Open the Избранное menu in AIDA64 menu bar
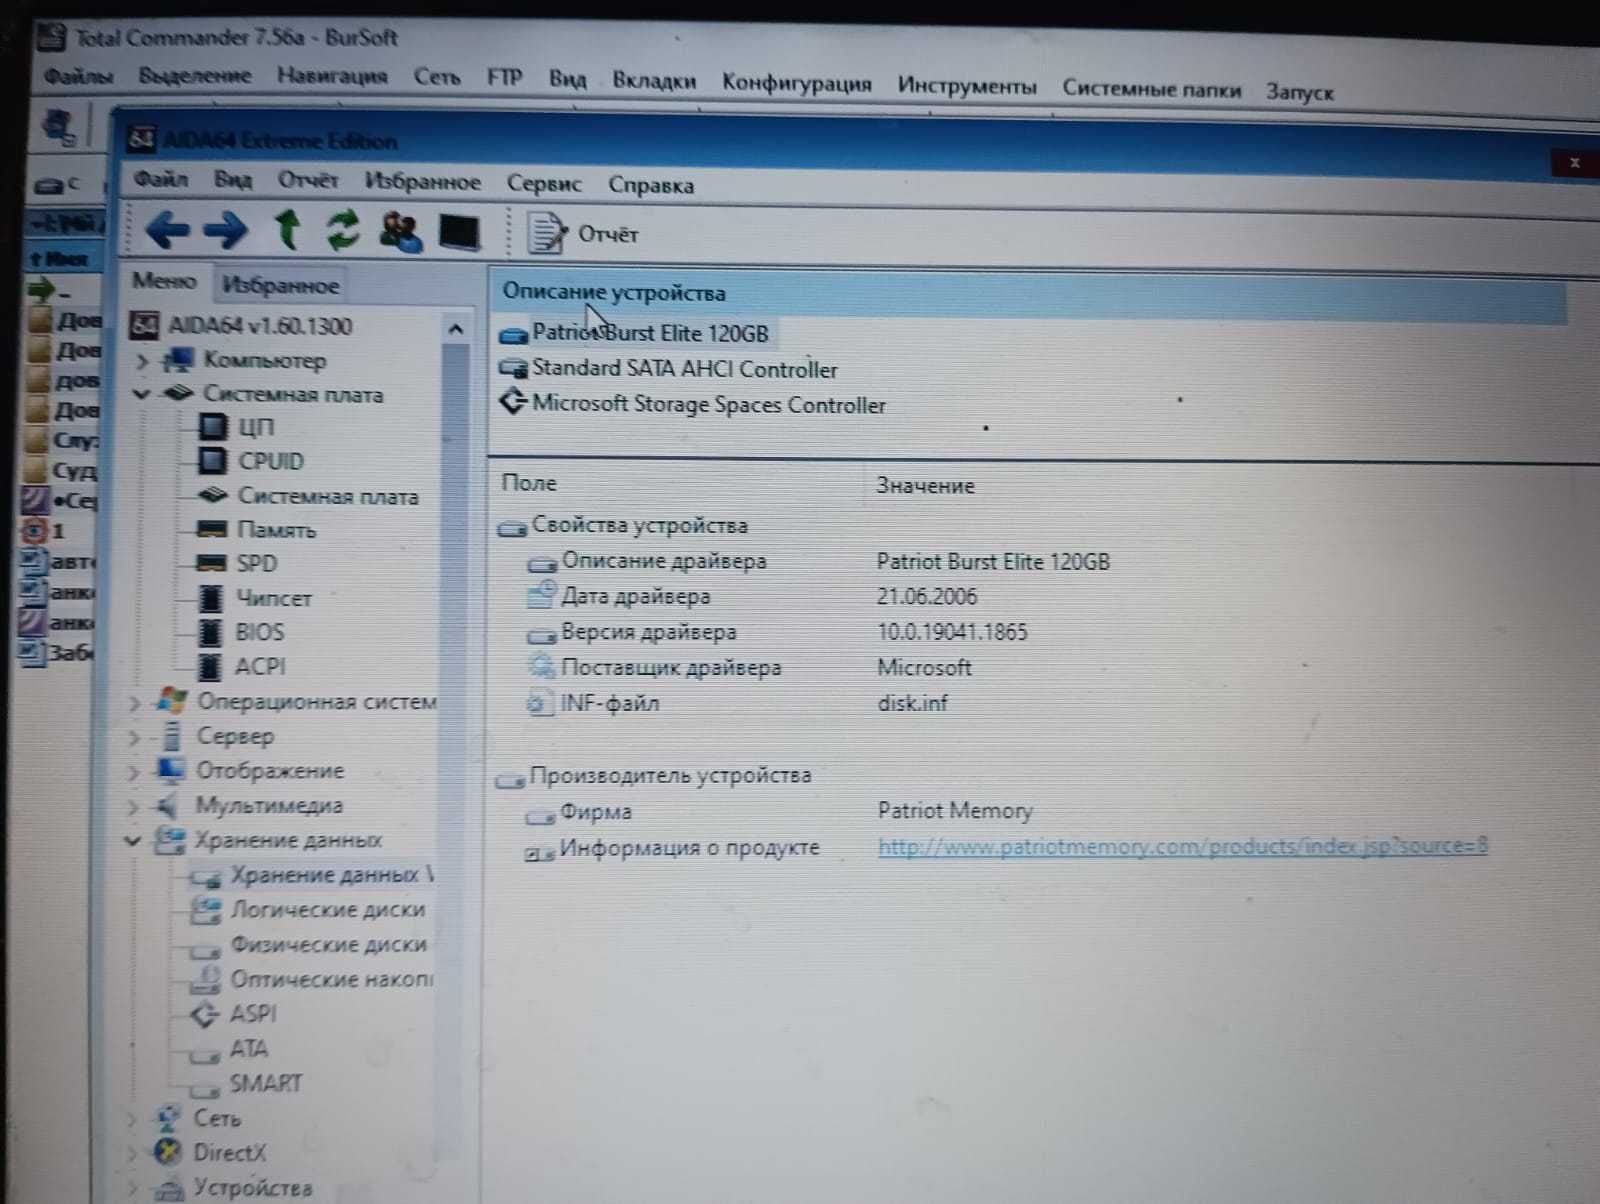1600x1204 pixels. coord(423,182)
